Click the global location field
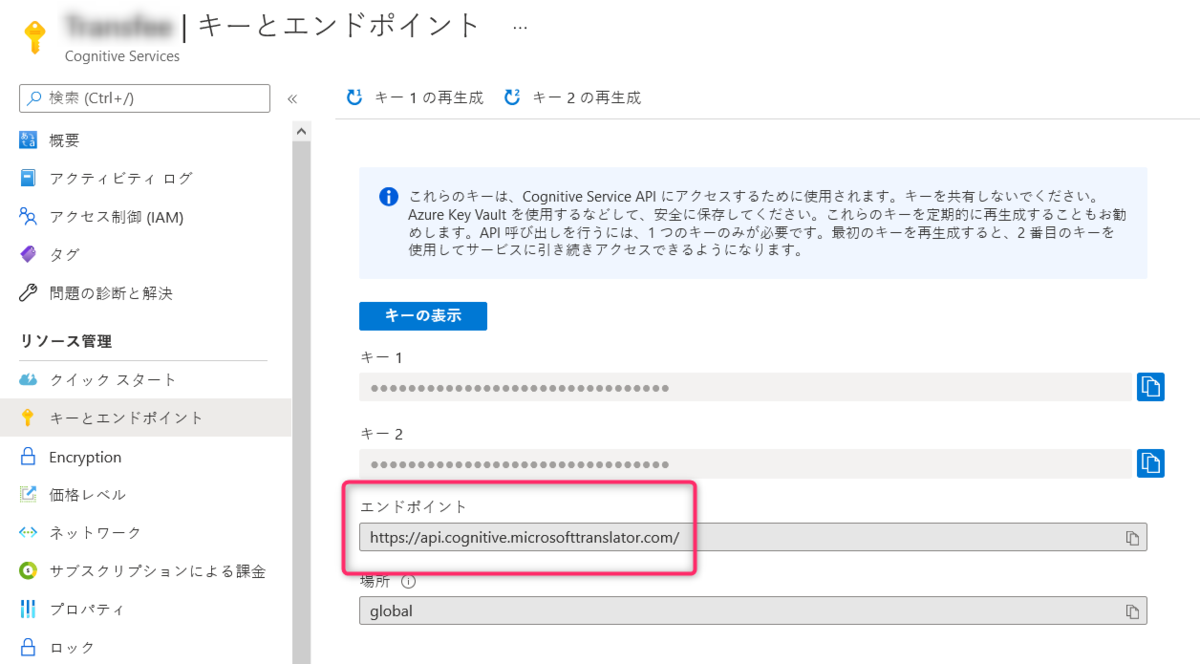 tap(753, 610)
